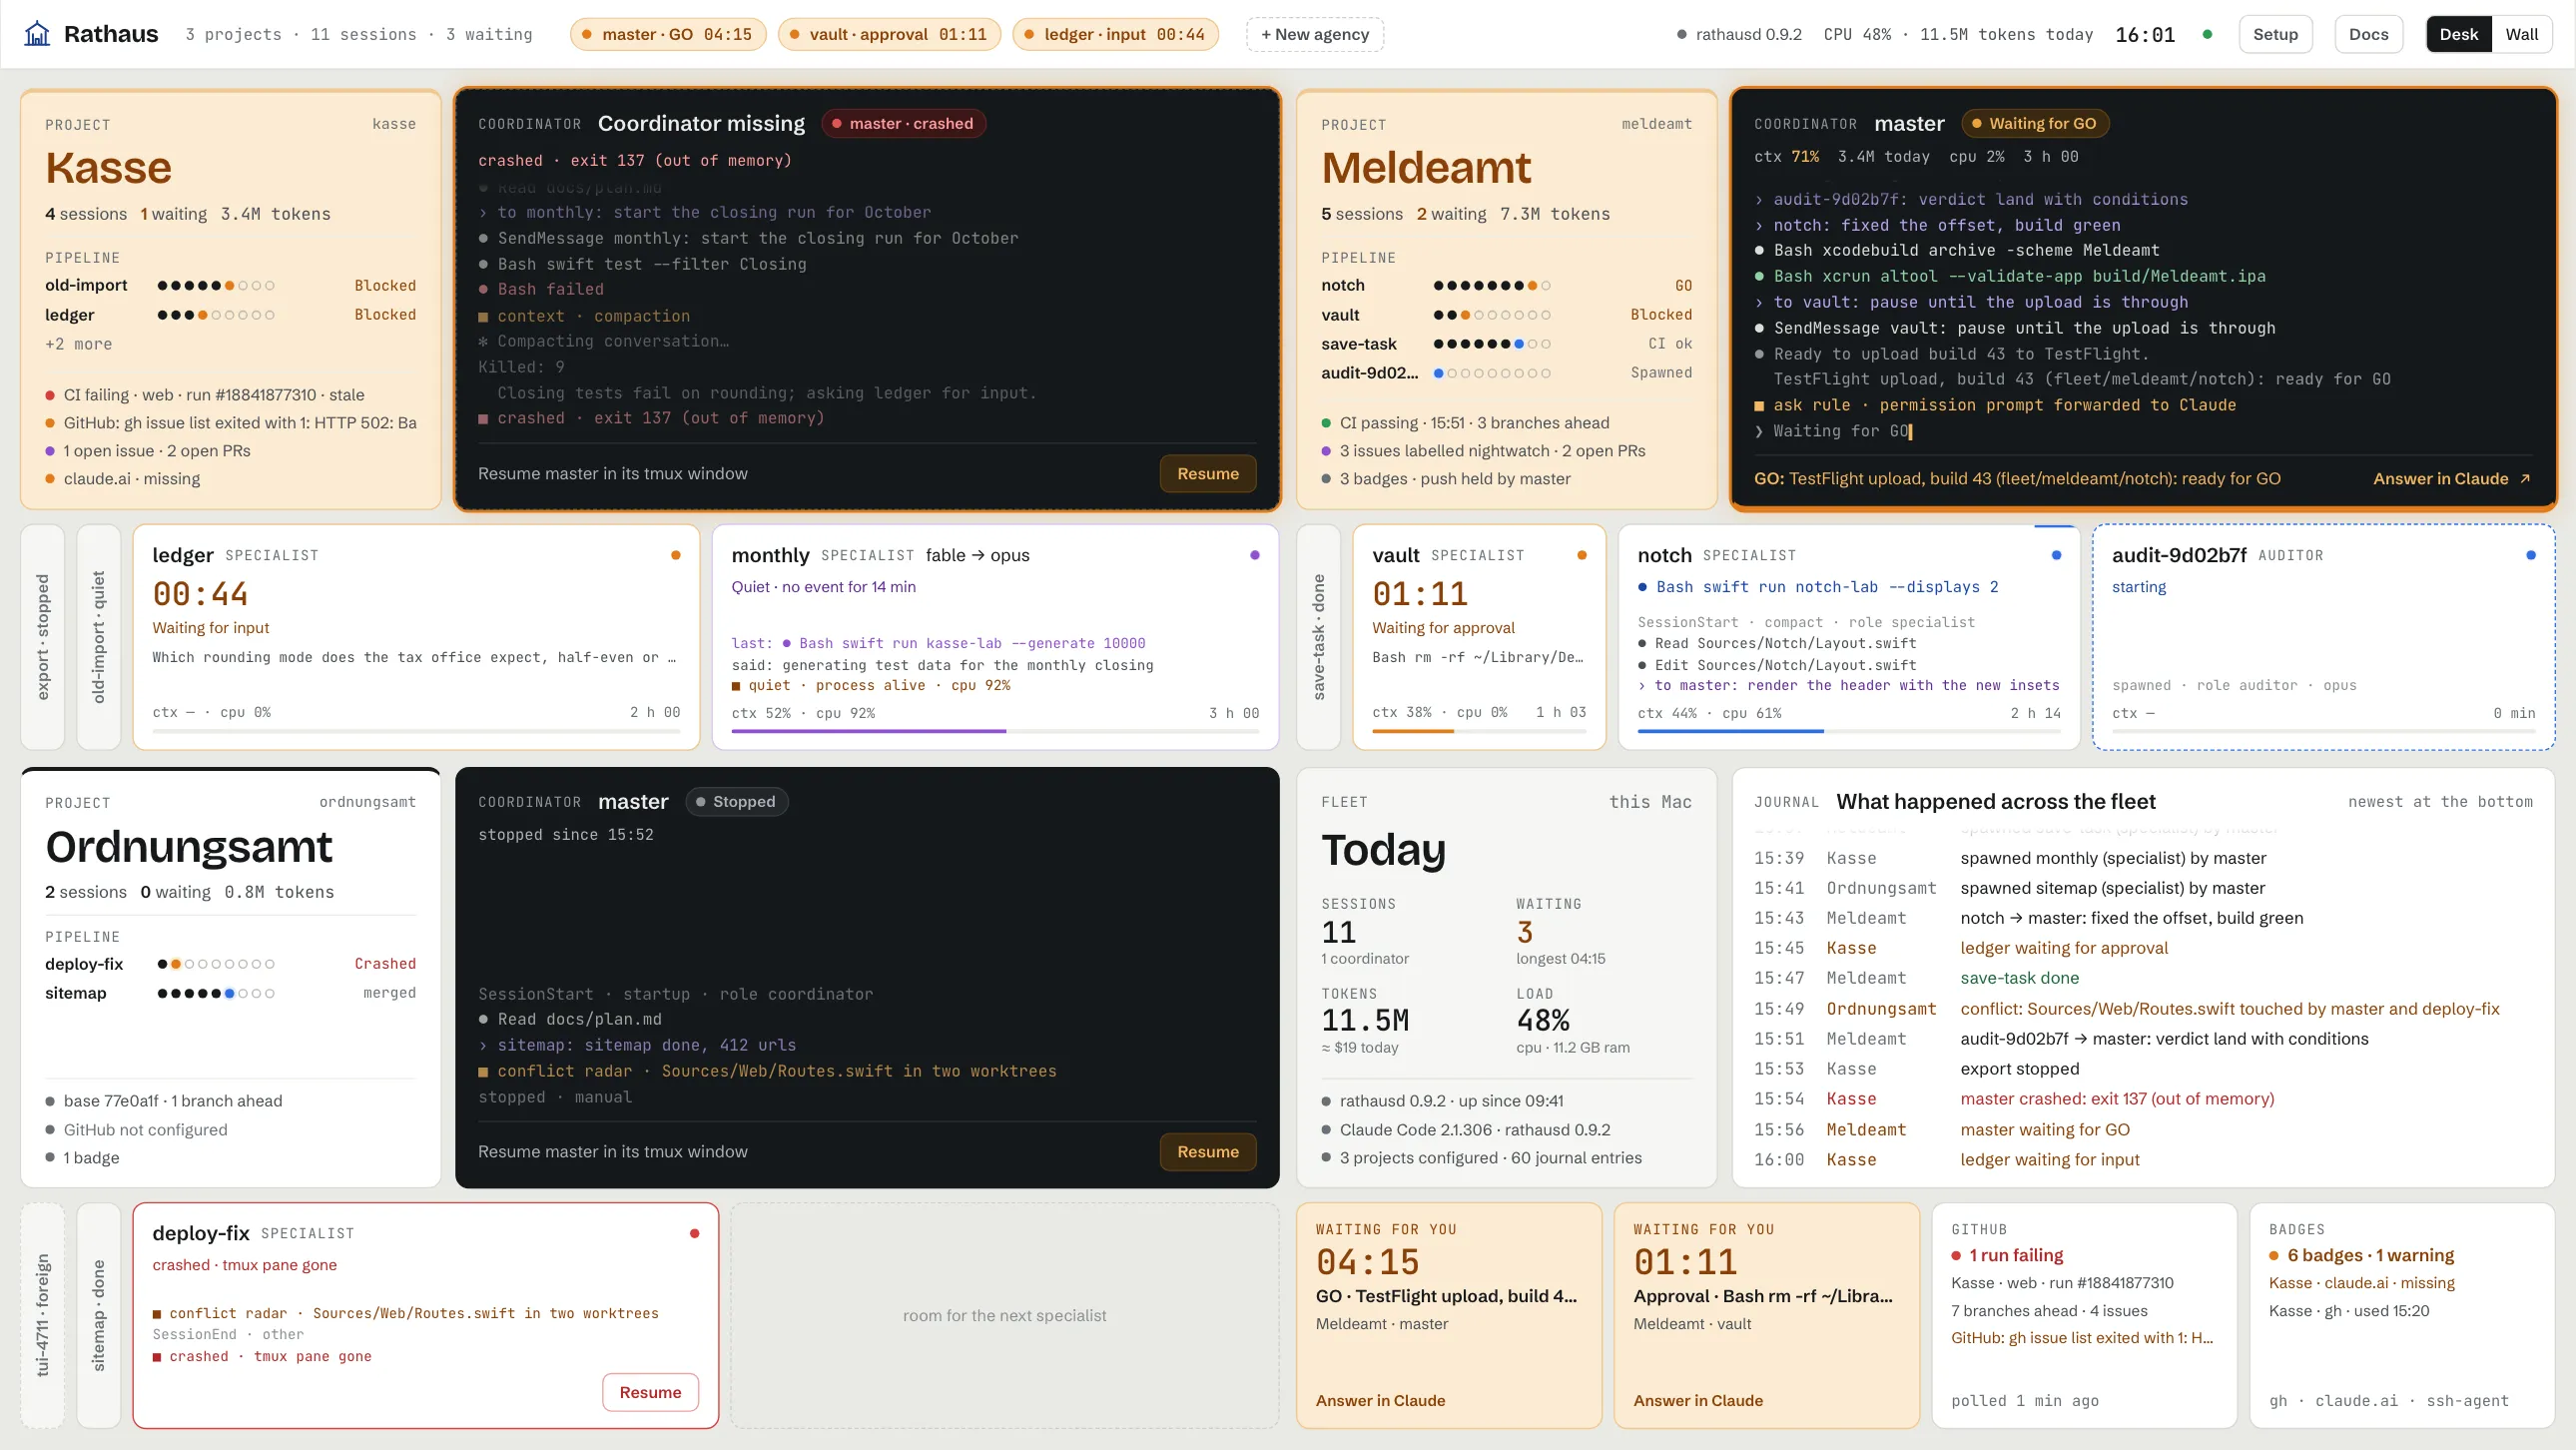Switch to Desk view
This screenshot has width=2576, height=1450.
[x=2458, y=34]
